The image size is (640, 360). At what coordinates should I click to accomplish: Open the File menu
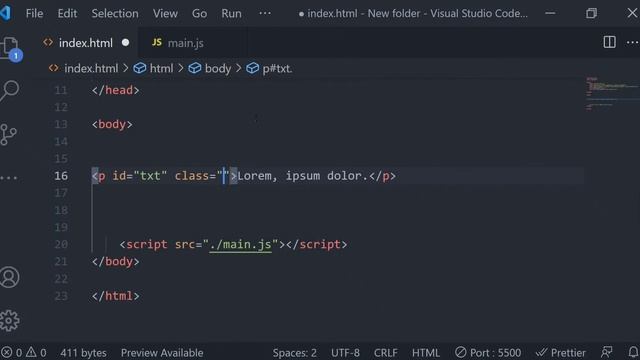[x=34, y=13]
